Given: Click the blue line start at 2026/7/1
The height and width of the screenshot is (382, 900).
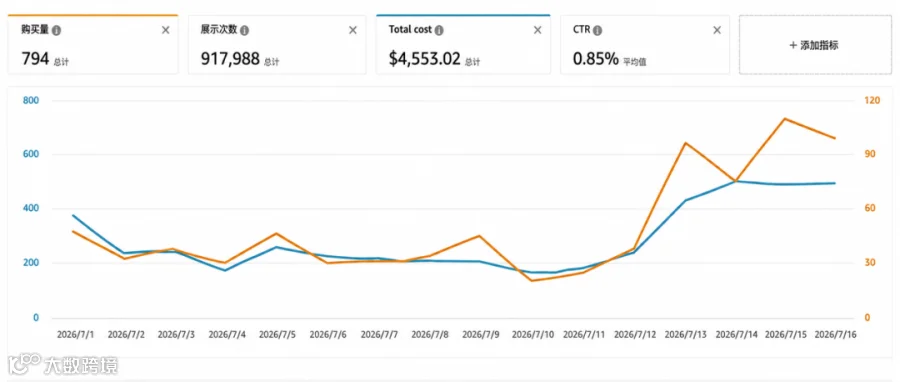Looking at the screenshot, I should coord(73,215).
